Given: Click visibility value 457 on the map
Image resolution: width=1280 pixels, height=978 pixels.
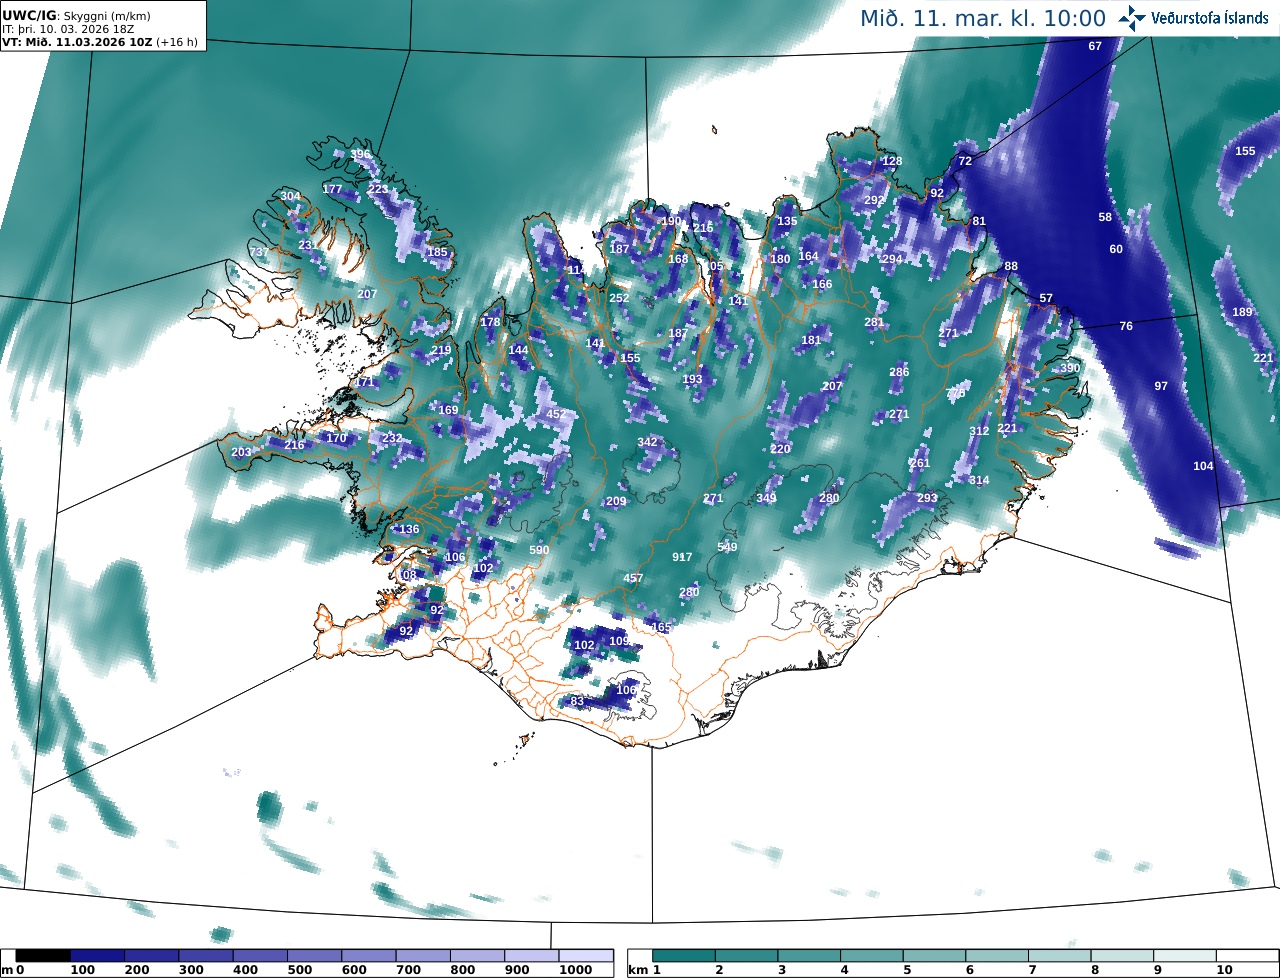Looking at the screenshot, I should click(x=633, y=578).
